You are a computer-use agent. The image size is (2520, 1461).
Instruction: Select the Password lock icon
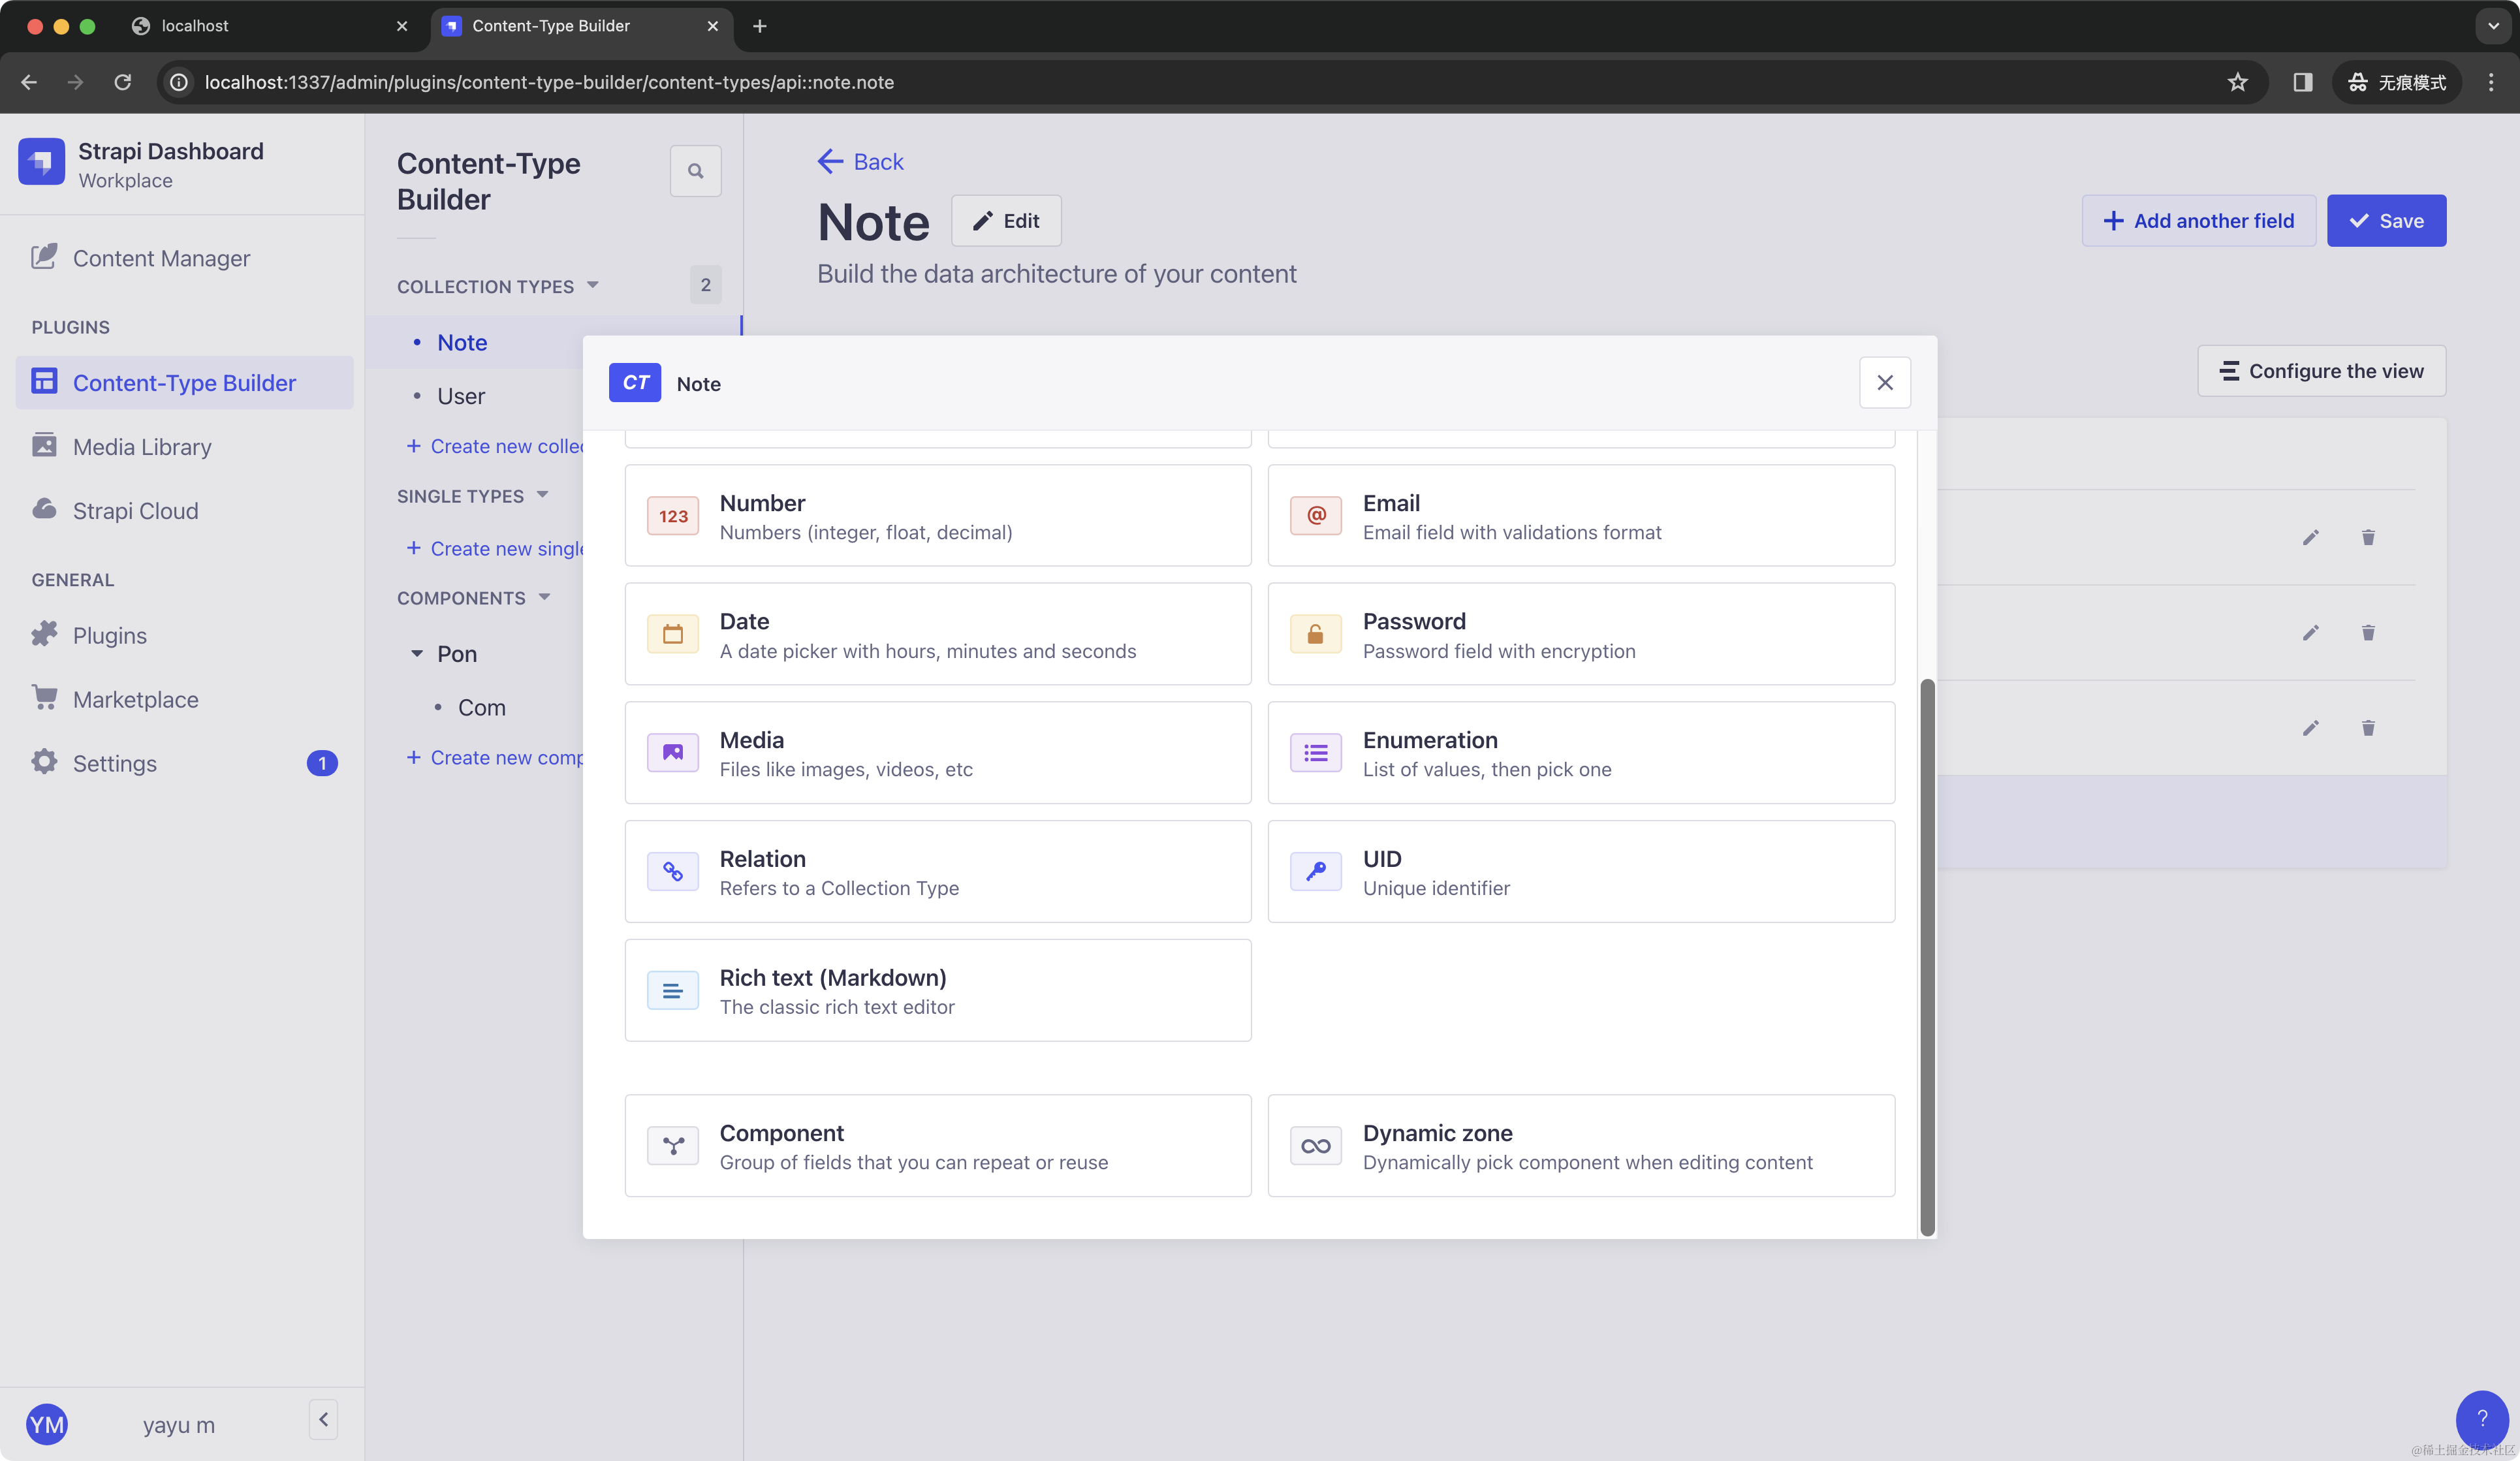[x=1315, y=634]
